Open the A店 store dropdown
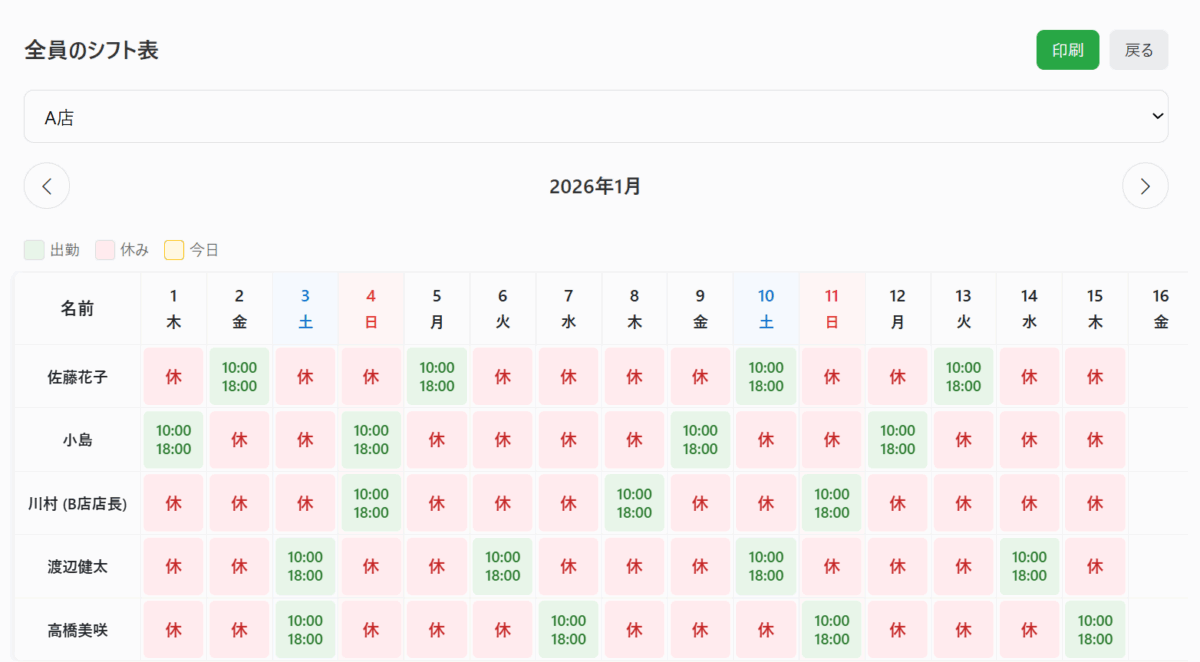1200x662 pixels. point(596,117)
